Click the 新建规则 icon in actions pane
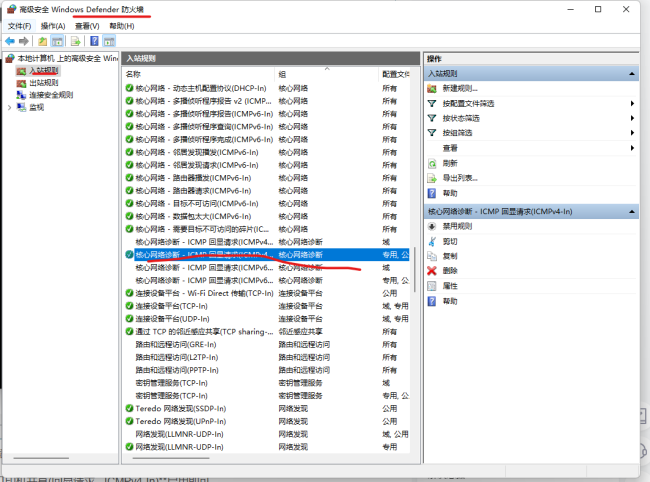The image size is (650, 482). [x=432, y=88]
